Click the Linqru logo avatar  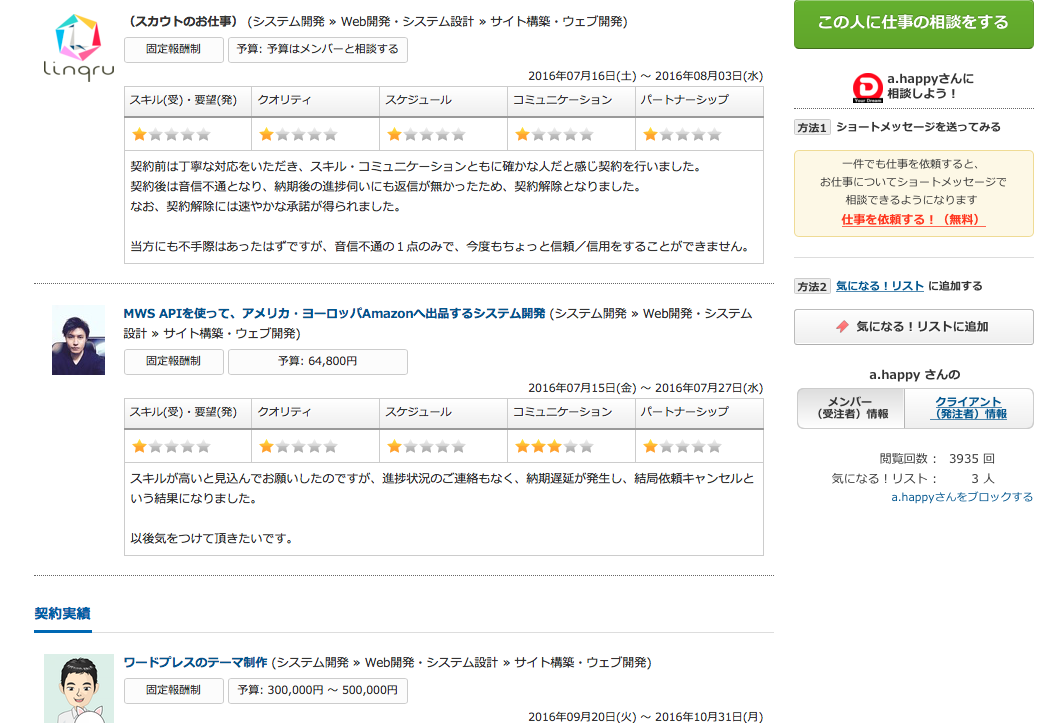pyautogui.click(x=78, y=46)
